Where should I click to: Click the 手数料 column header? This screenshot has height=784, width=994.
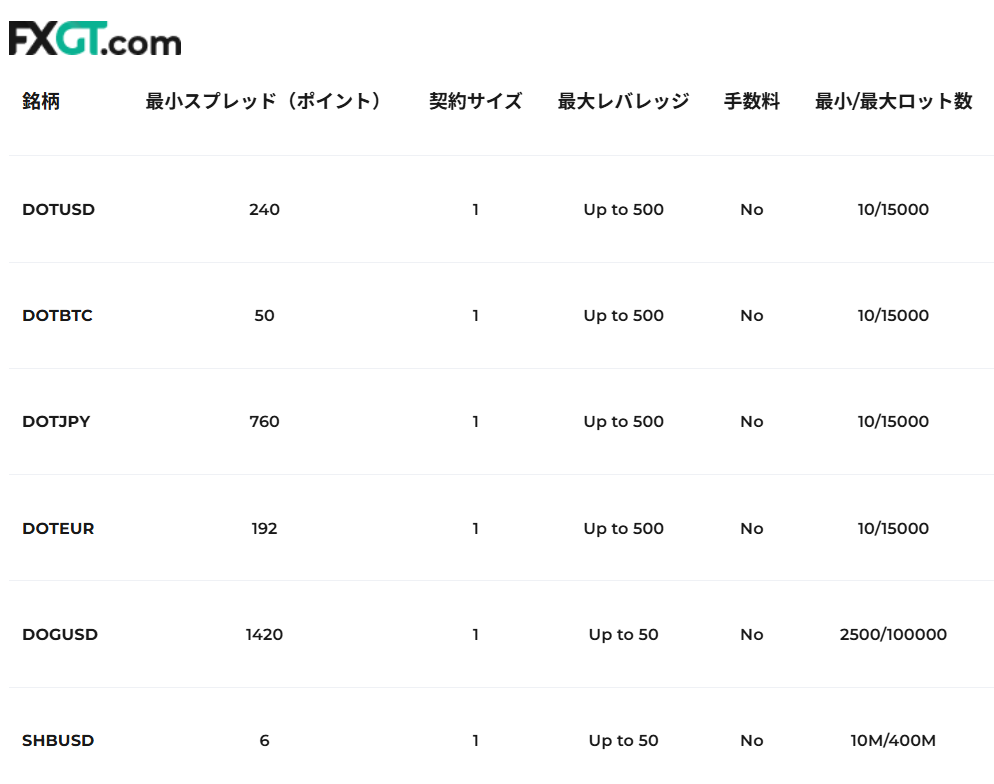point(751,101)
